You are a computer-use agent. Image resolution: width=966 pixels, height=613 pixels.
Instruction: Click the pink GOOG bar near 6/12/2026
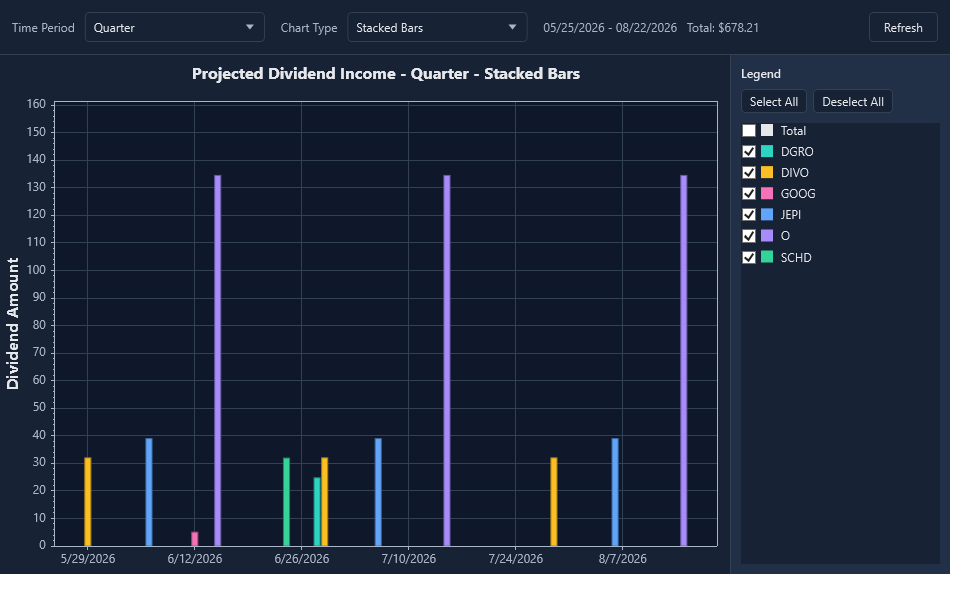(195, 539)
